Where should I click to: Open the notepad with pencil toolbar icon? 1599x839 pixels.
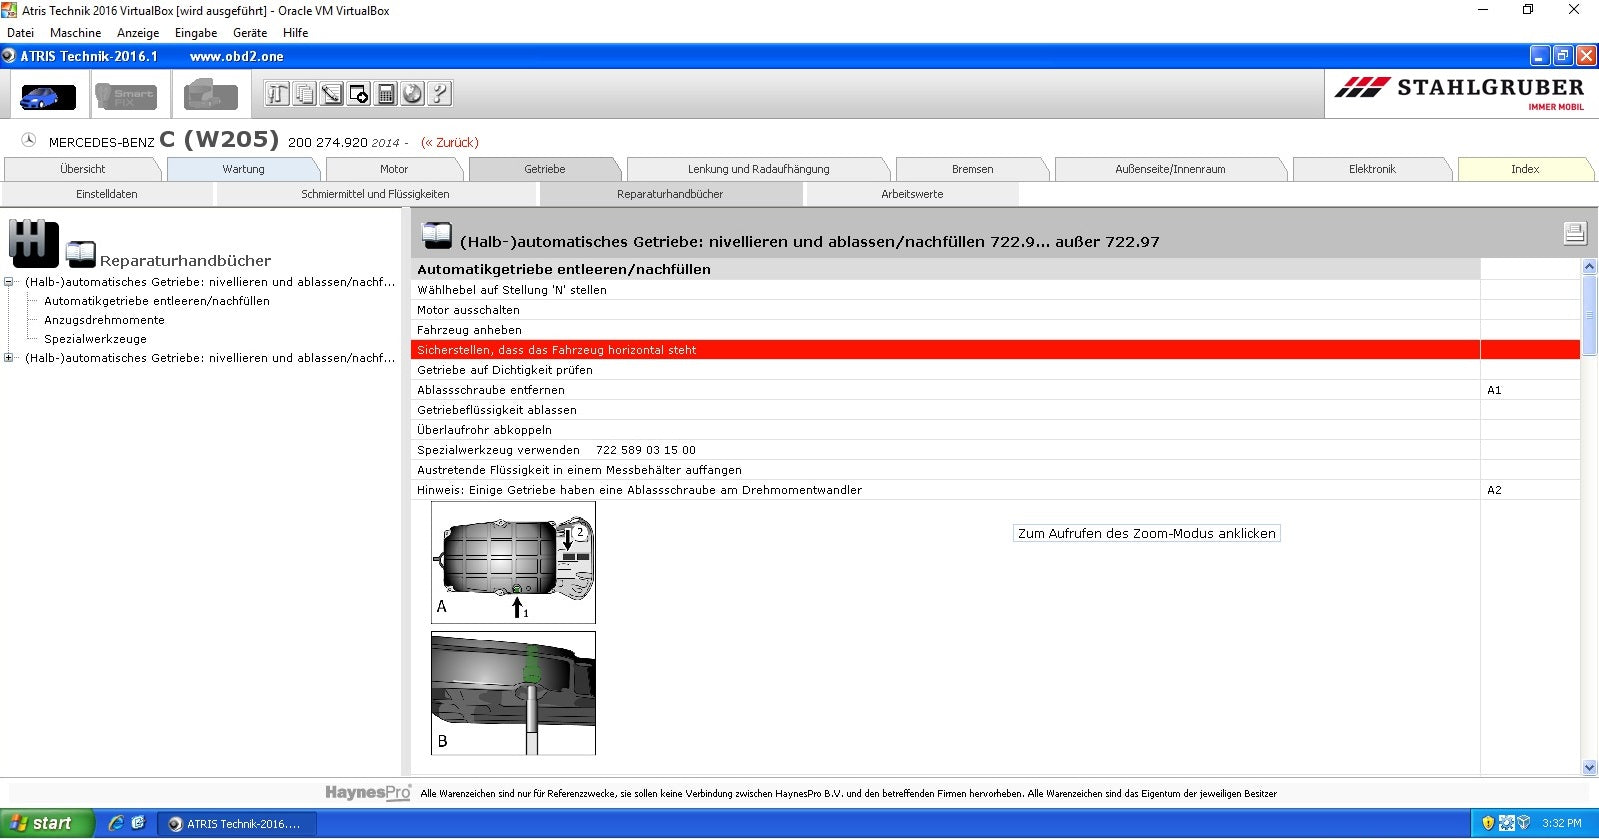point(331,94)
